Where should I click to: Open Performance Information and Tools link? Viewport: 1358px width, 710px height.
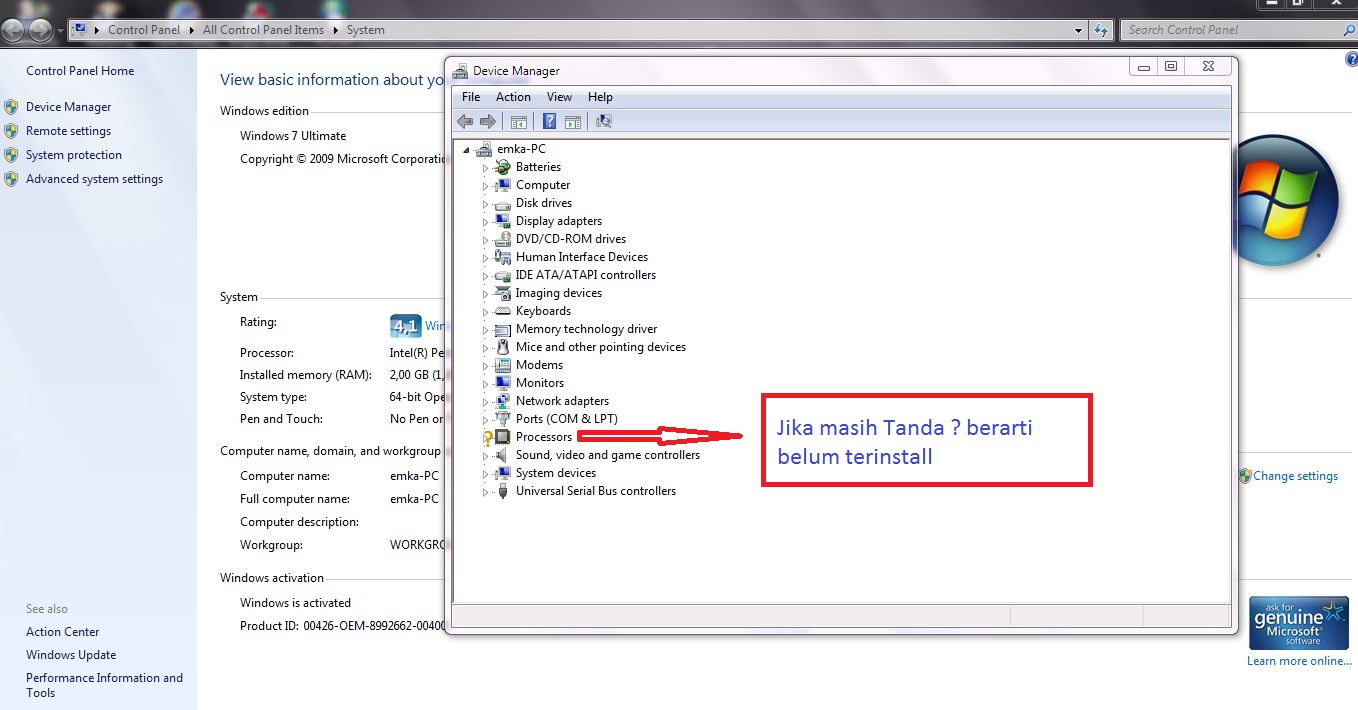tap(104, 685)
